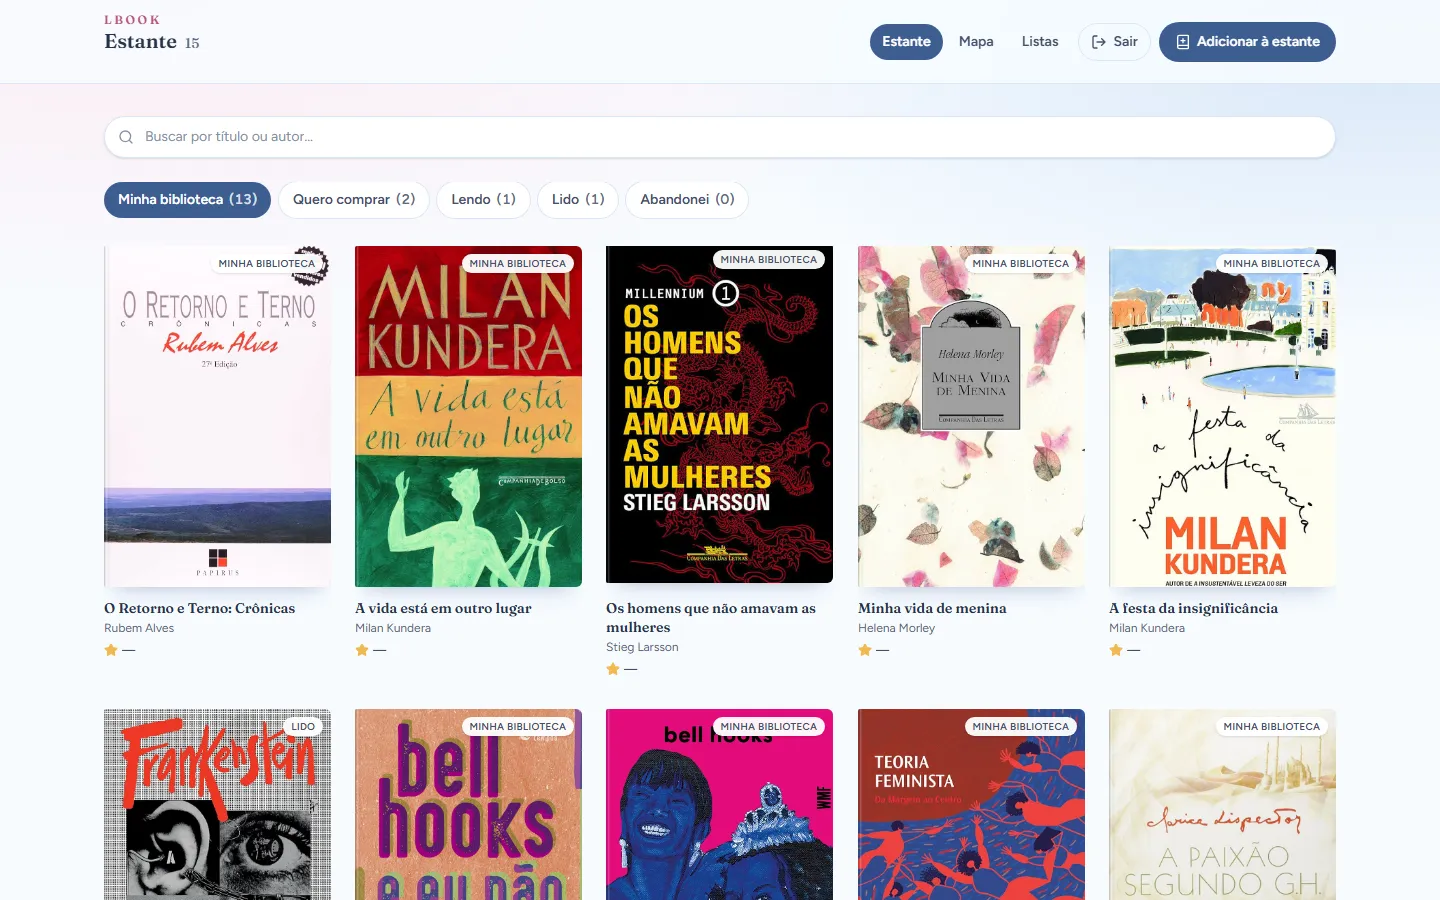Screen dimensions: 1440x900
Task: Click the rating star under Minha vida de menina
Action: click(x=865, y=650)
